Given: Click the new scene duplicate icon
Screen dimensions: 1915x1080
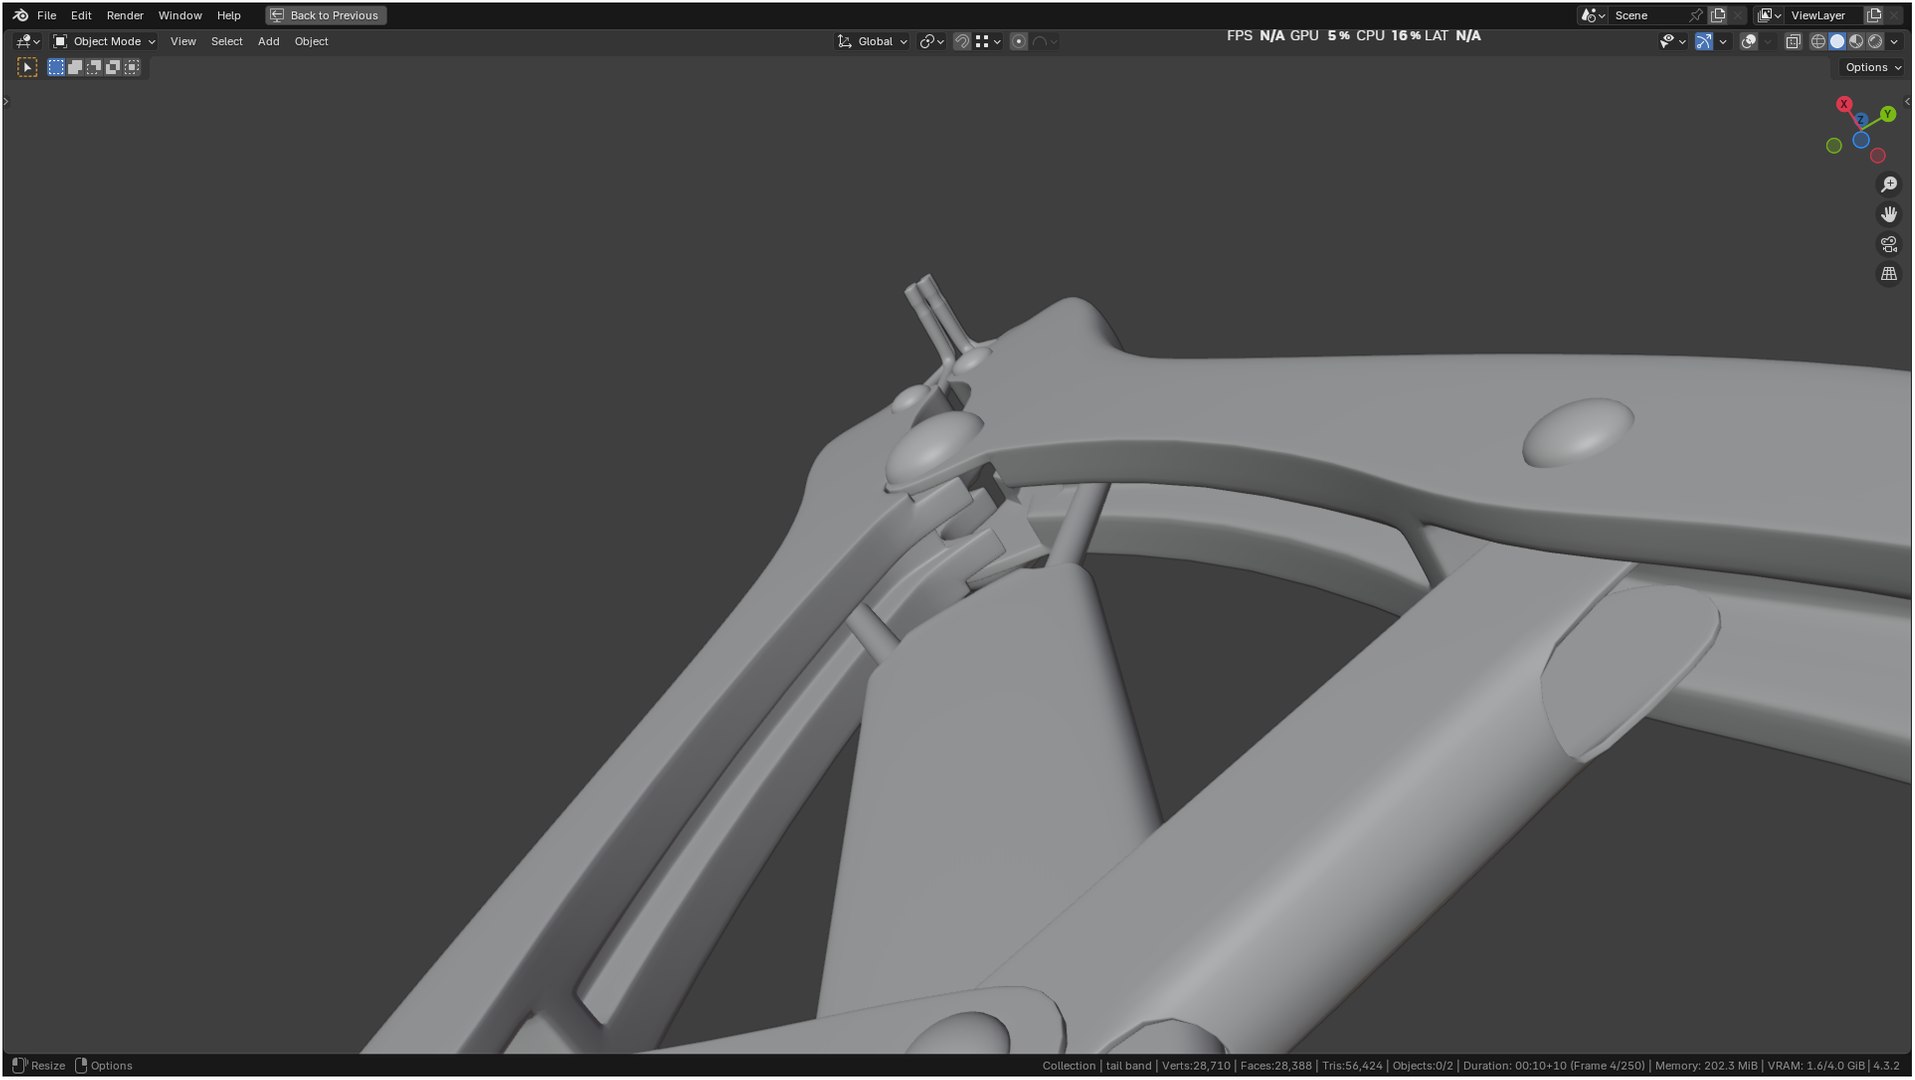Looking at the screenshot, I should (1718, 15).
